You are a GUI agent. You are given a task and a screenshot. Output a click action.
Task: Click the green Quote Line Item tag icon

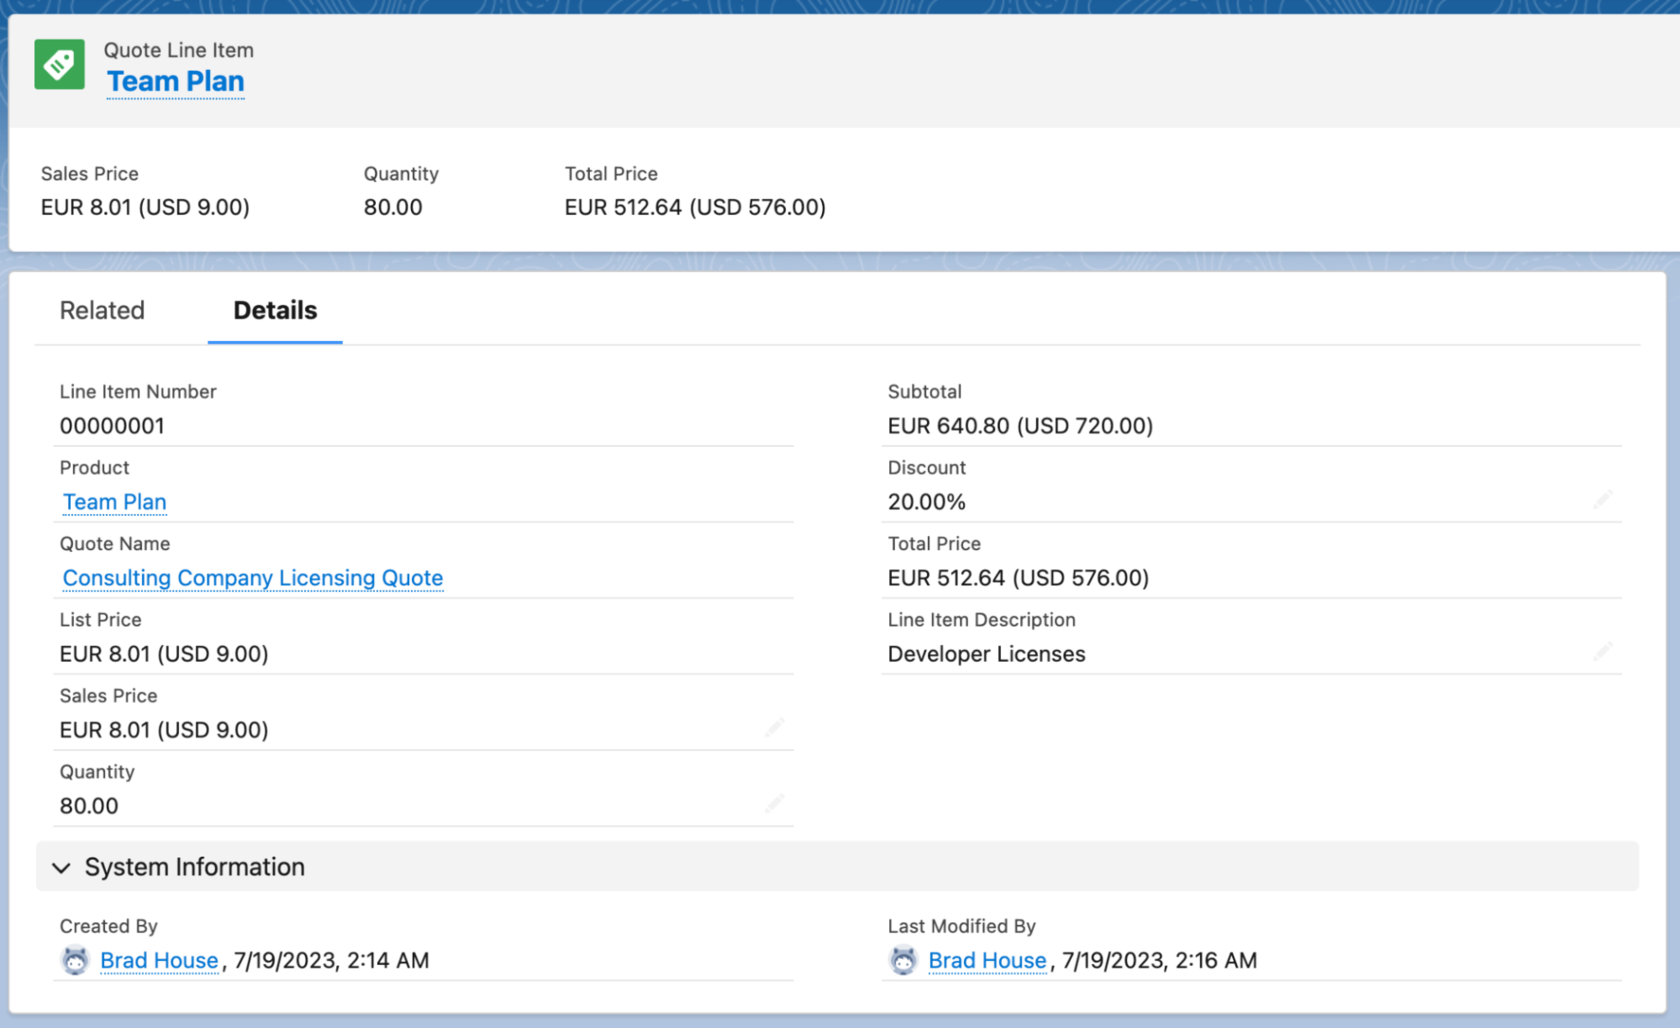[59, 64]
